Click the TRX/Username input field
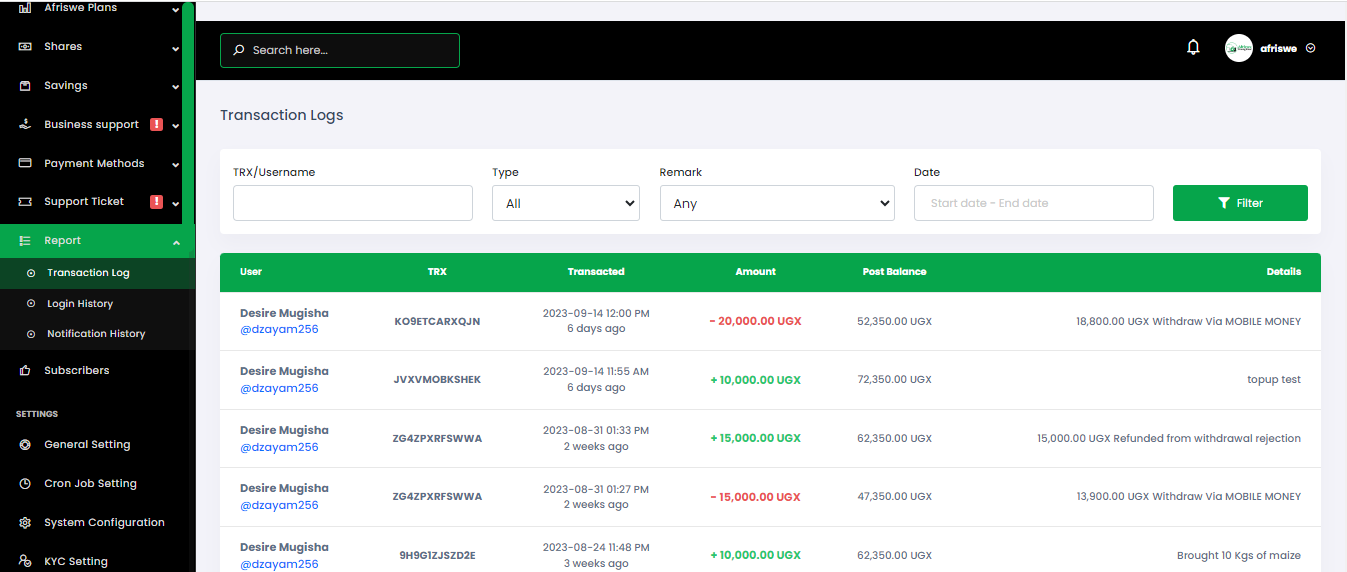Screen dimensions: 1347x572 pyautogui.click(x=353, y=203)
